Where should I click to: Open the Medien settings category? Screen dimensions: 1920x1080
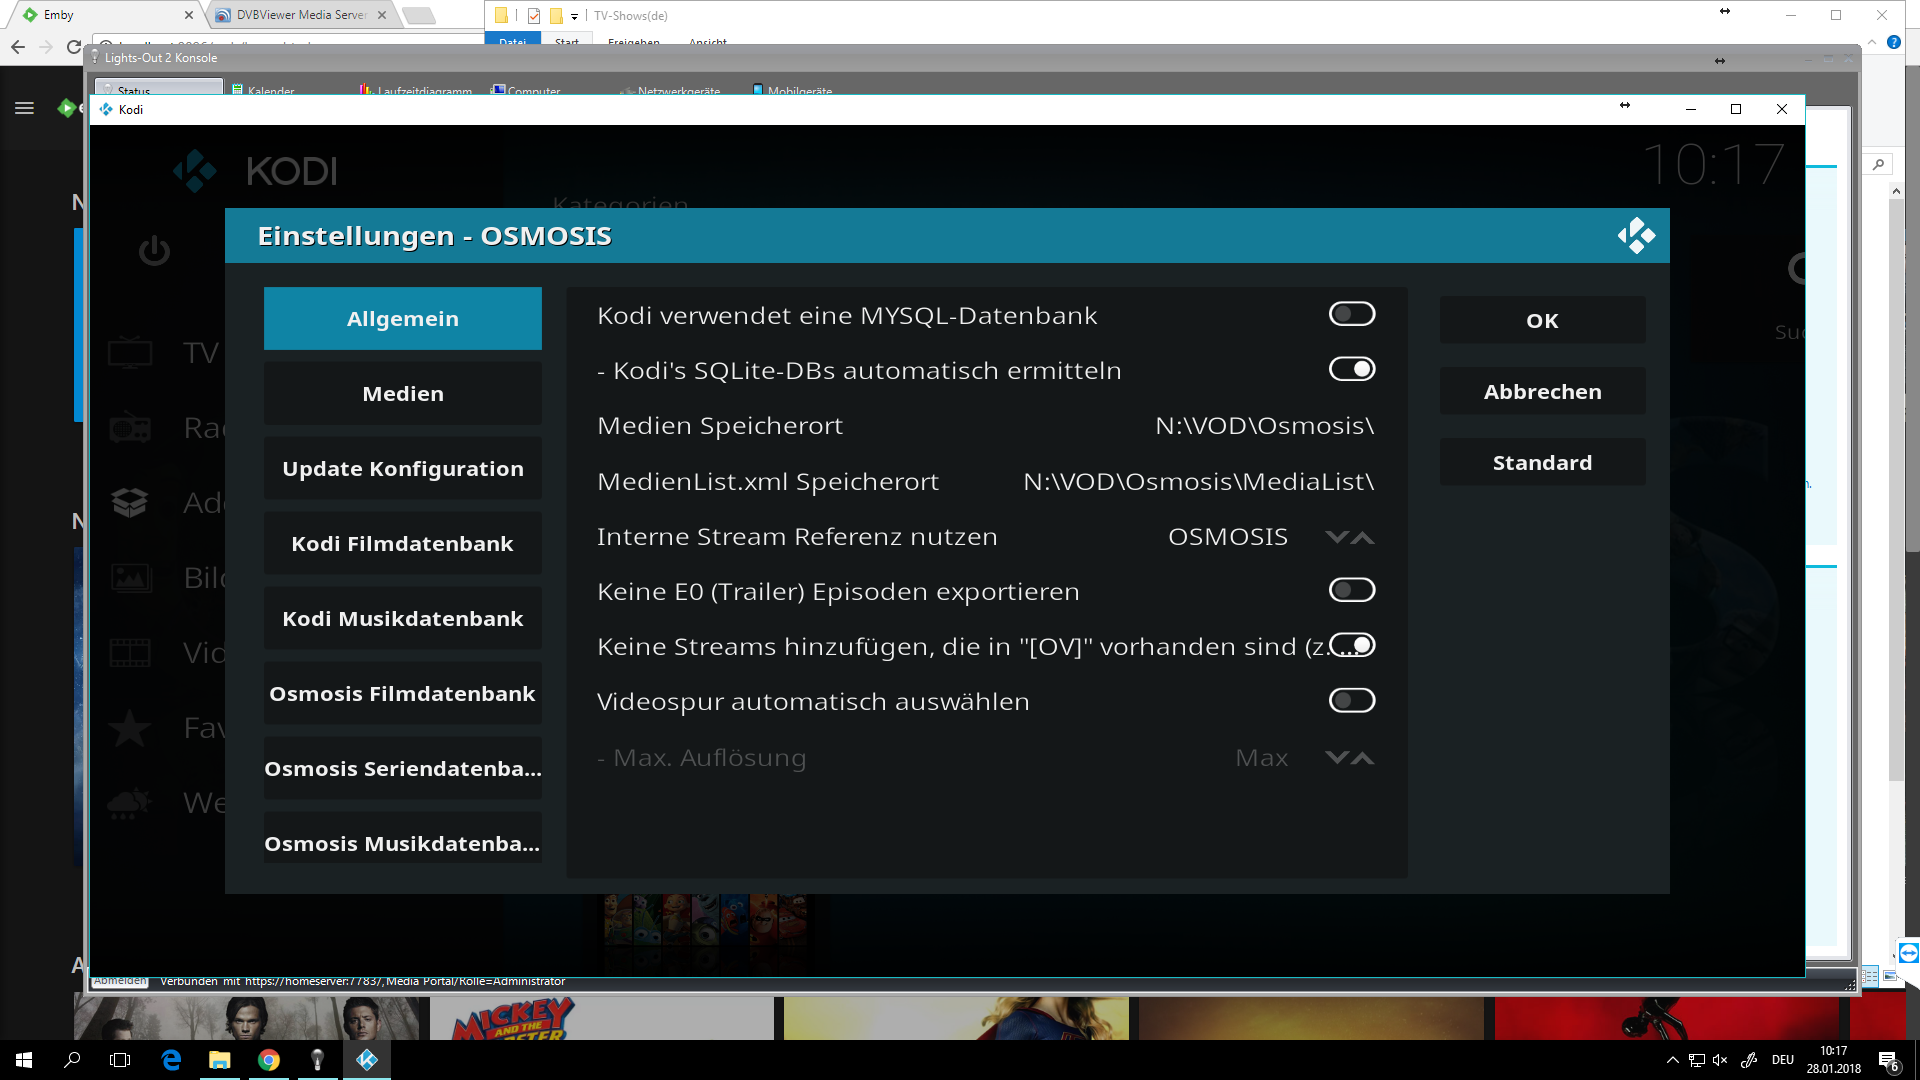point(403,393)
